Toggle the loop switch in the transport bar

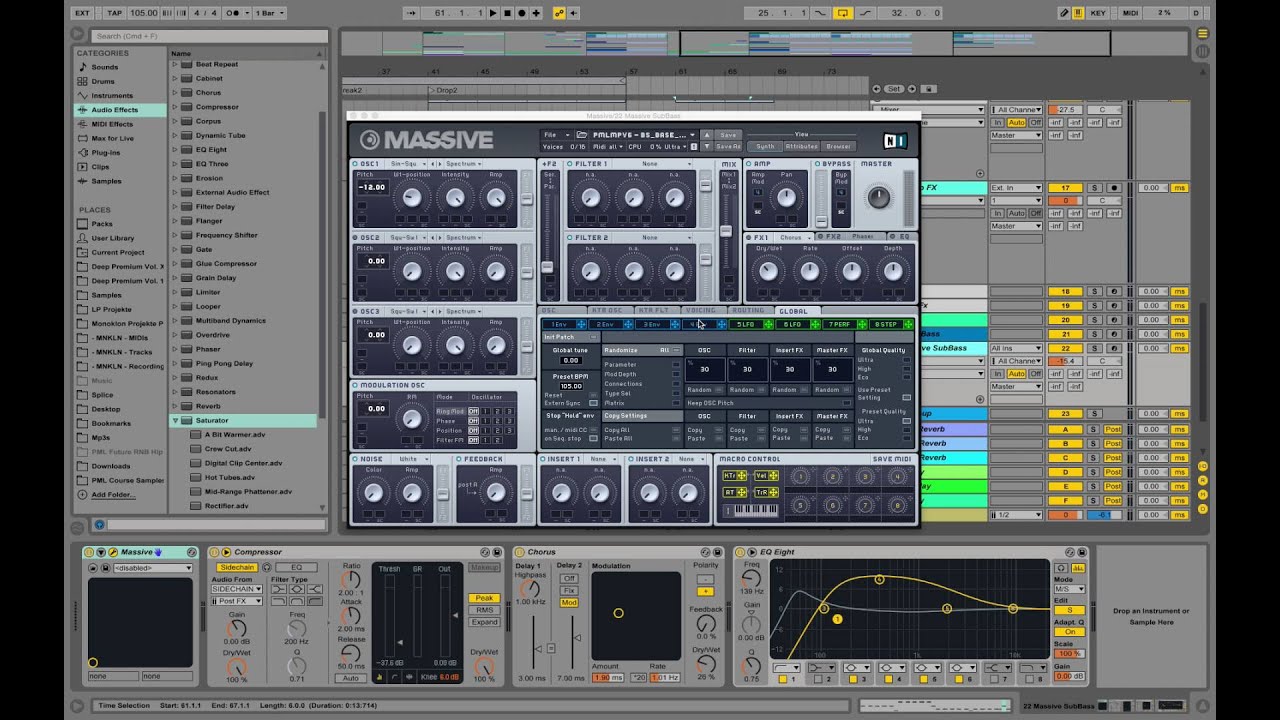(x=842, y=13)
